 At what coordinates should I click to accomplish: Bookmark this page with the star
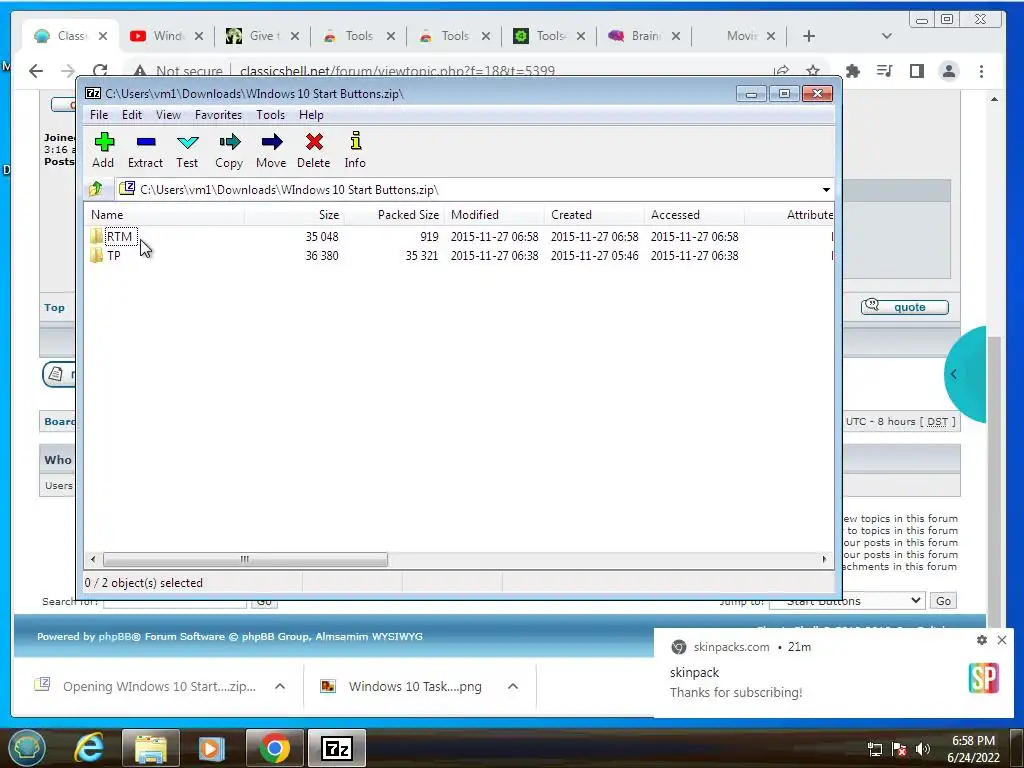pyautogui.click(x=812, y=71)
